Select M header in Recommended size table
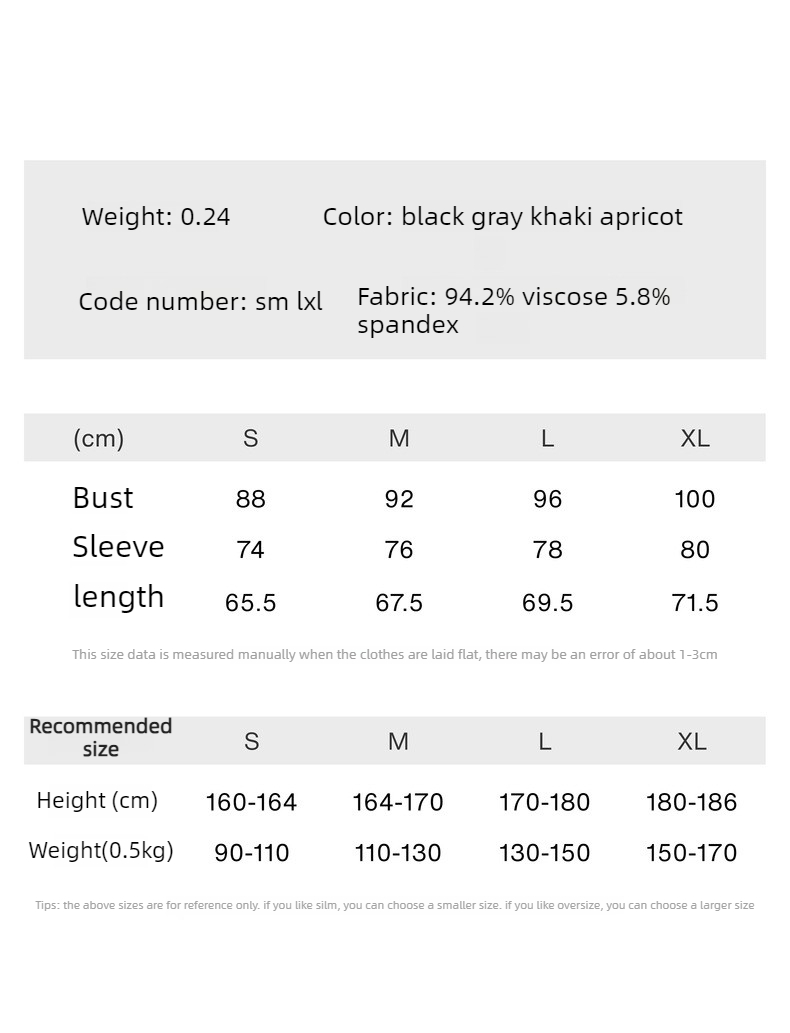Viewport: 790px width, 1033px height. click(398, 742)
